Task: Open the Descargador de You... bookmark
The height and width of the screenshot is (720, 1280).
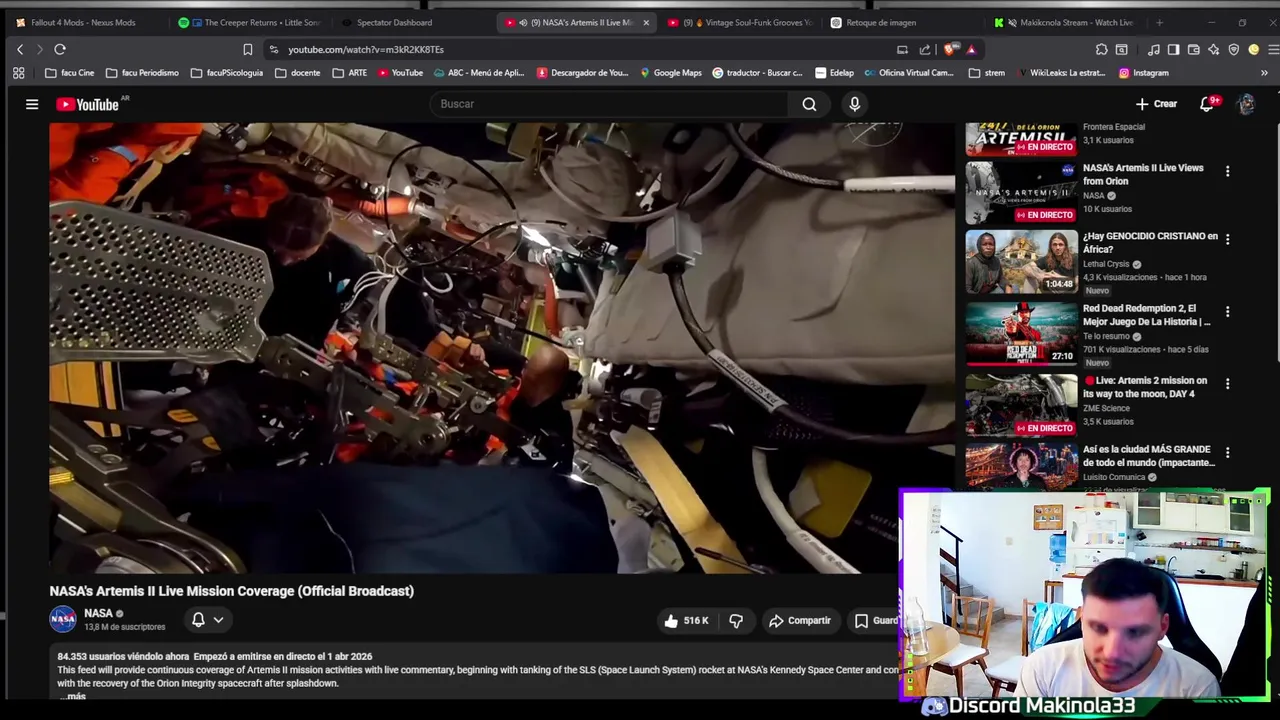Action: [582, 73]
